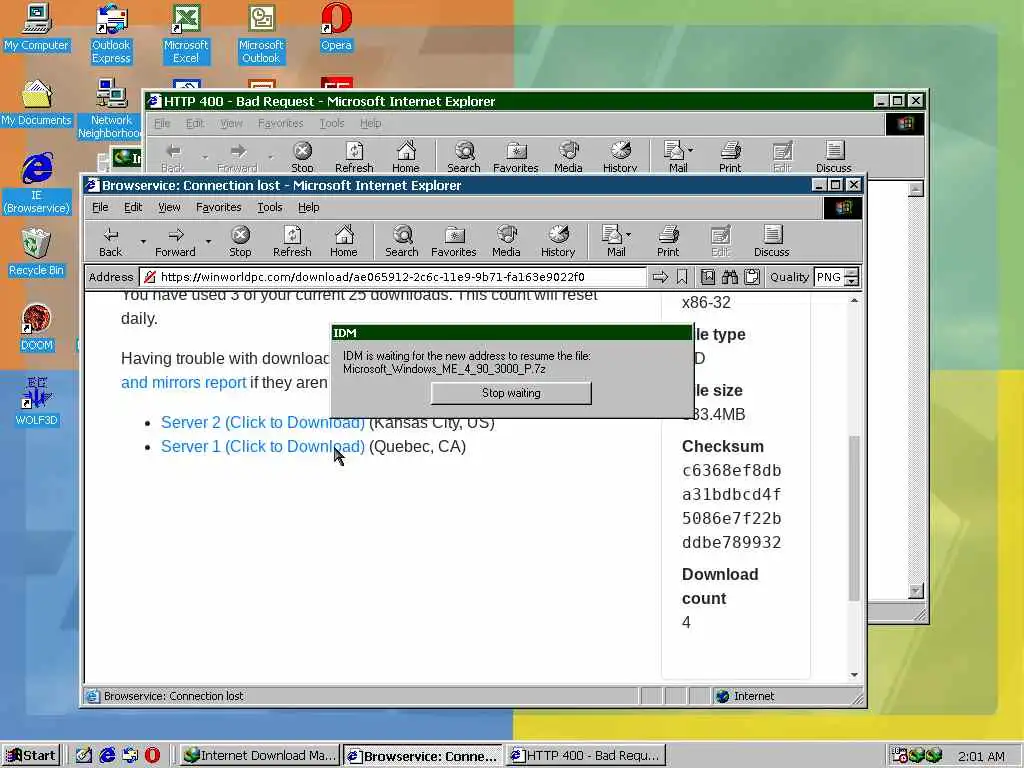Screen dimensions: 1024x768
Task: Click the Forward button in Browservice window
Action: coord(175,241)
